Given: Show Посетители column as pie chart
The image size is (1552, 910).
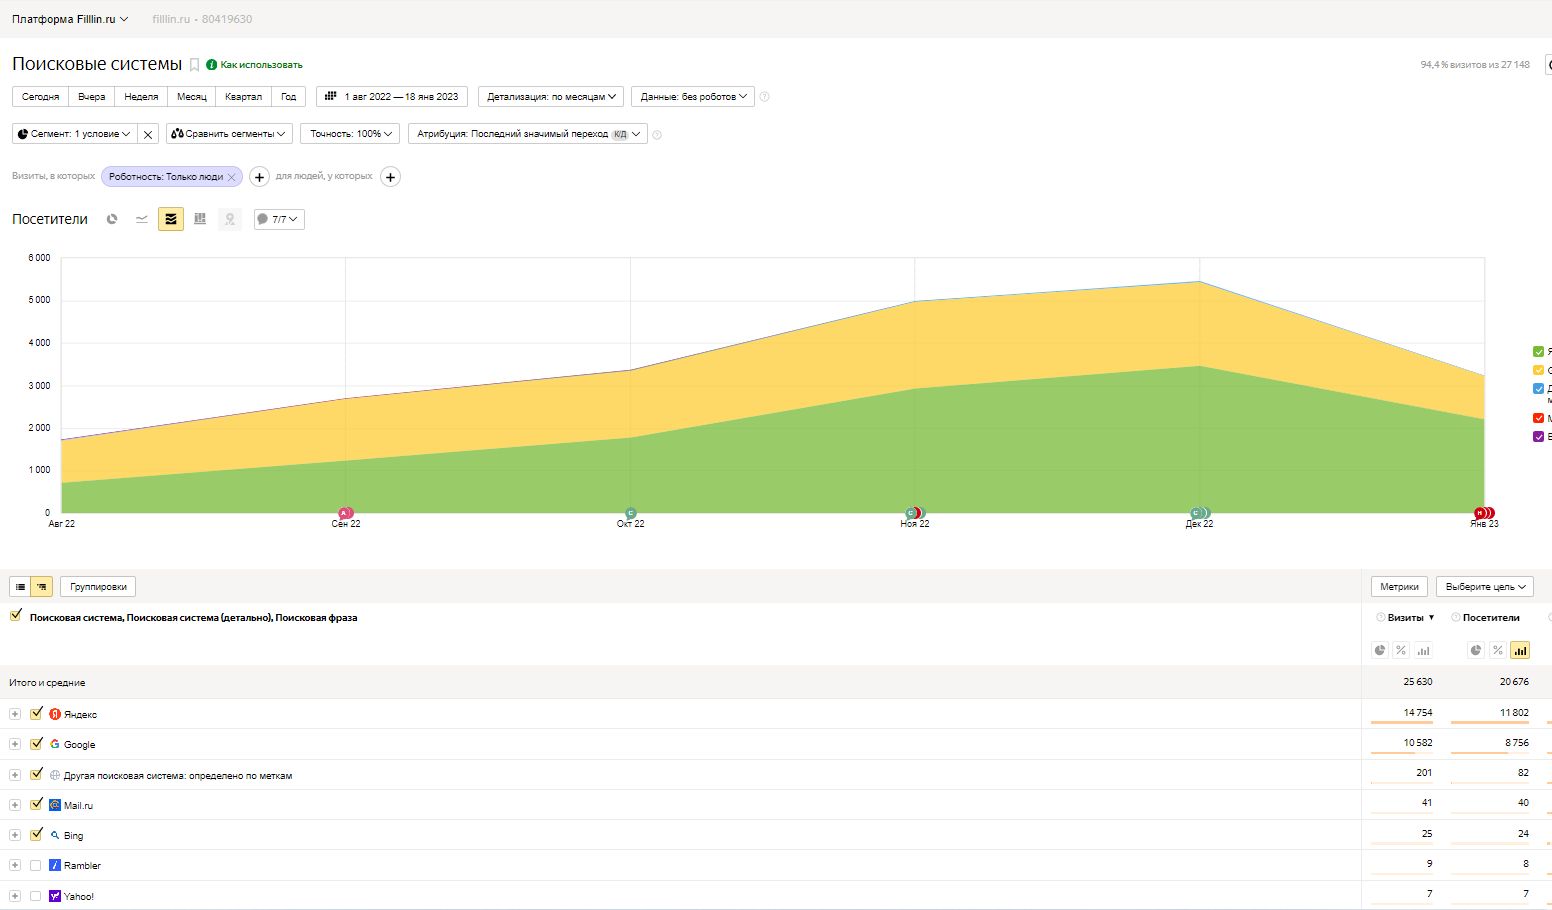Looking at the screenshot, I should (x=1476, y=650).
